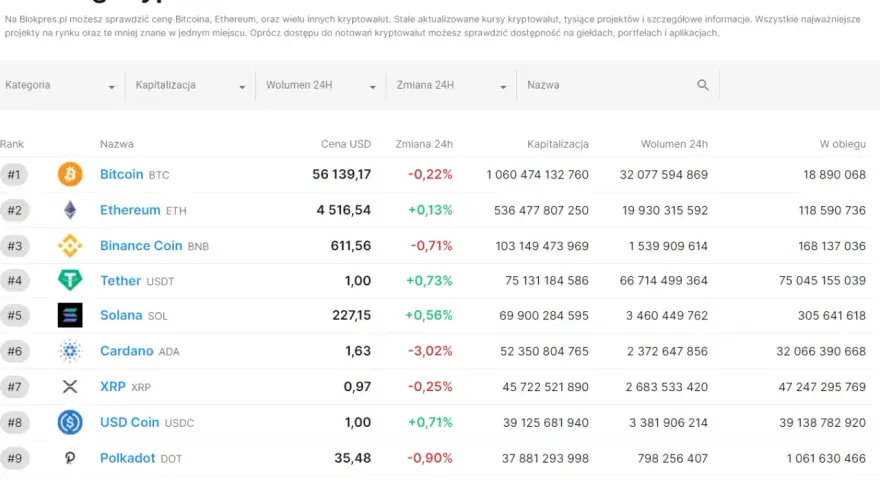Click the BTC ticker label

(x=159, y=175)
